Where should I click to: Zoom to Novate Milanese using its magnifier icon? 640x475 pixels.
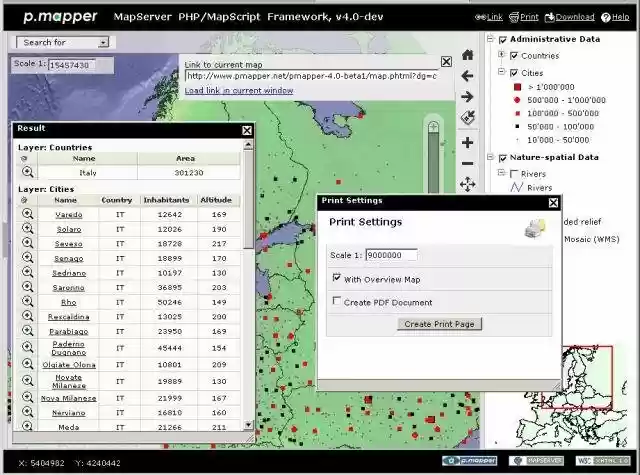(x=27, y=381)
